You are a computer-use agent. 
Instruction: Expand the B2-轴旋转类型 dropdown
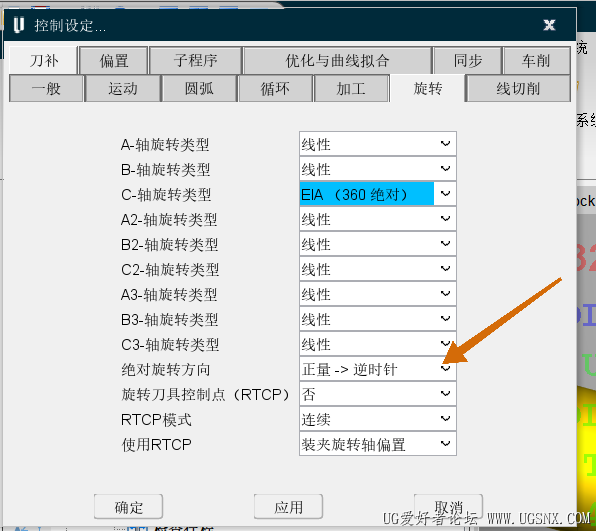click(377, 244)
